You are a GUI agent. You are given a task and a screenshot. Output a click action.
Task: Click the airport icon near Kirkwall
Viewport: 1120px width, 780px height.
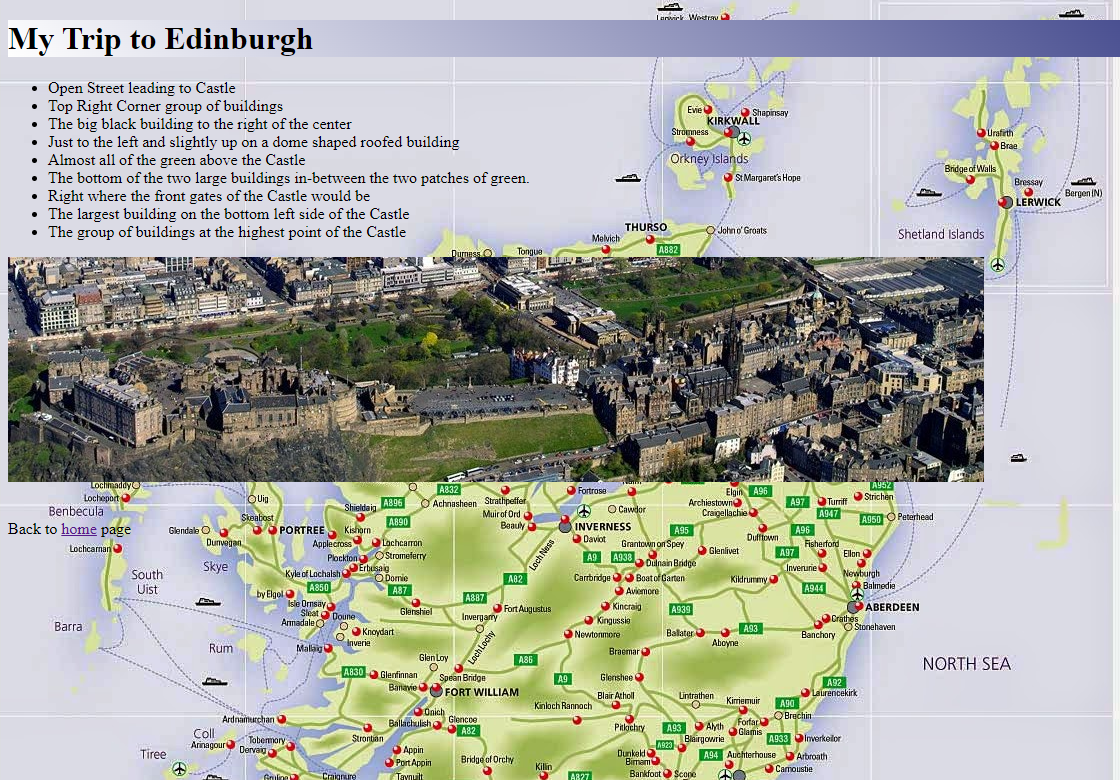[744, 138]
